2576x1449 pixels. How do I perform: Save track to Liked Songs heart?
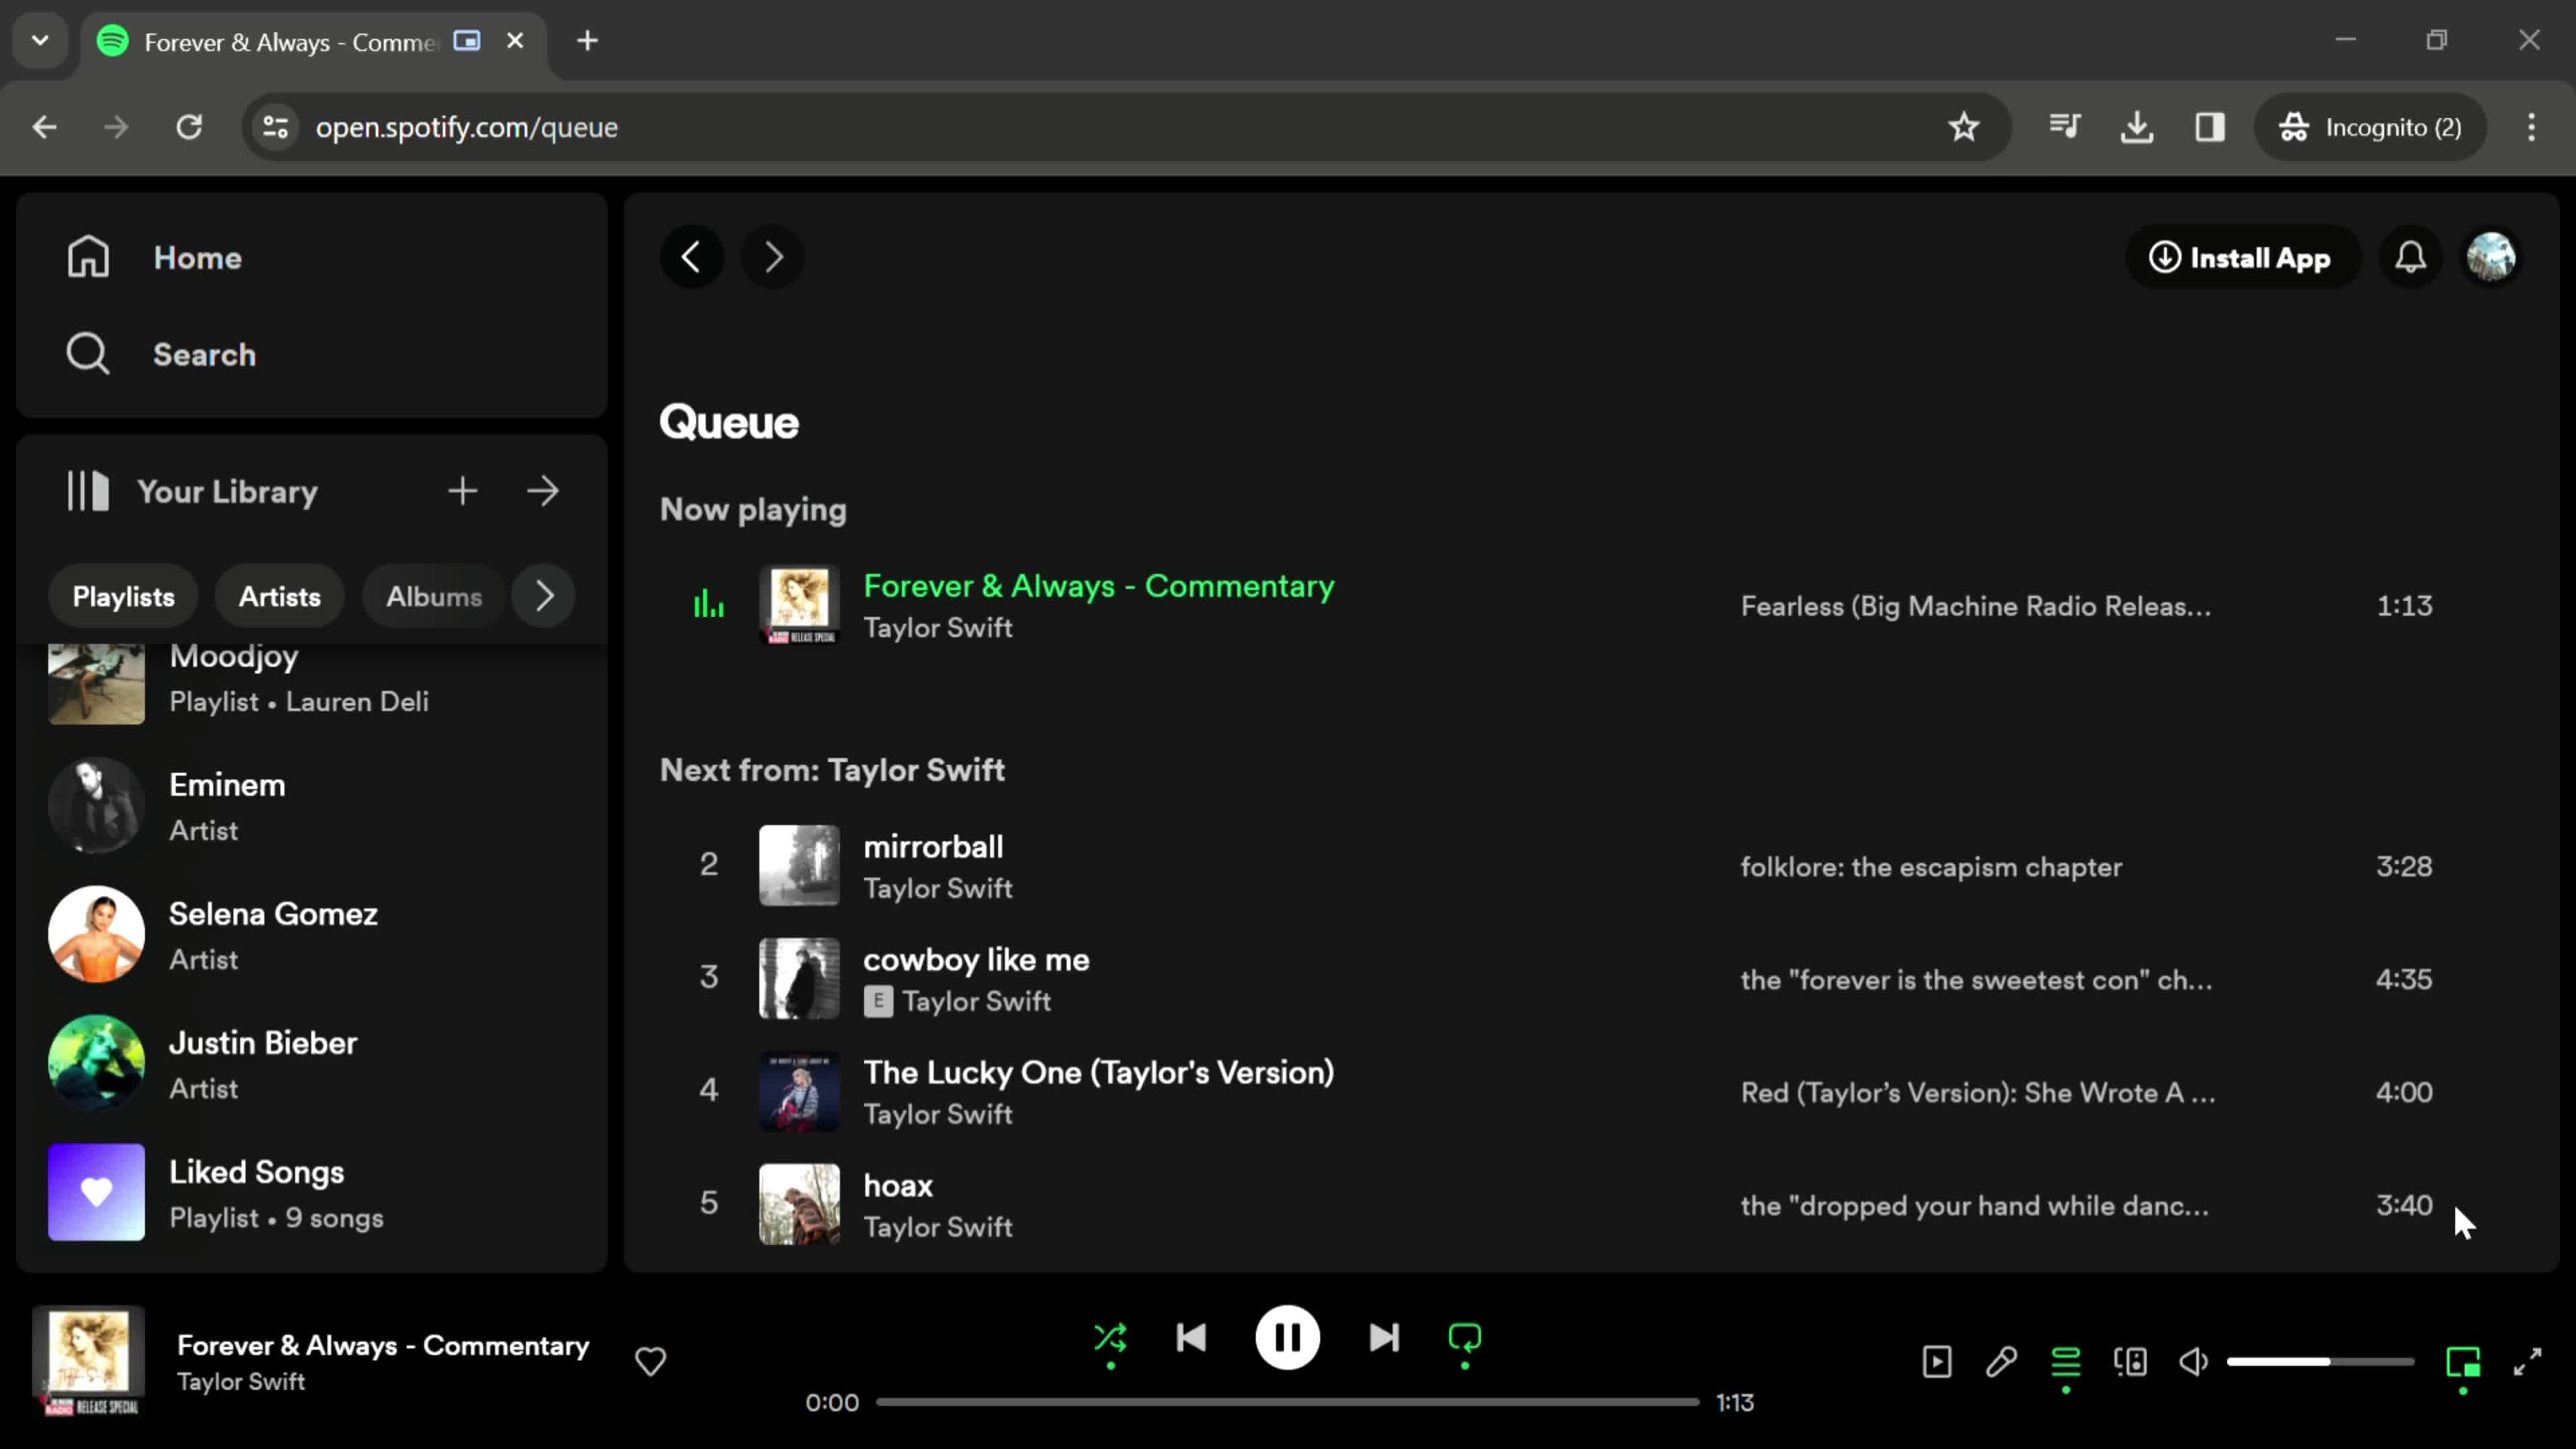point(650,1361)
